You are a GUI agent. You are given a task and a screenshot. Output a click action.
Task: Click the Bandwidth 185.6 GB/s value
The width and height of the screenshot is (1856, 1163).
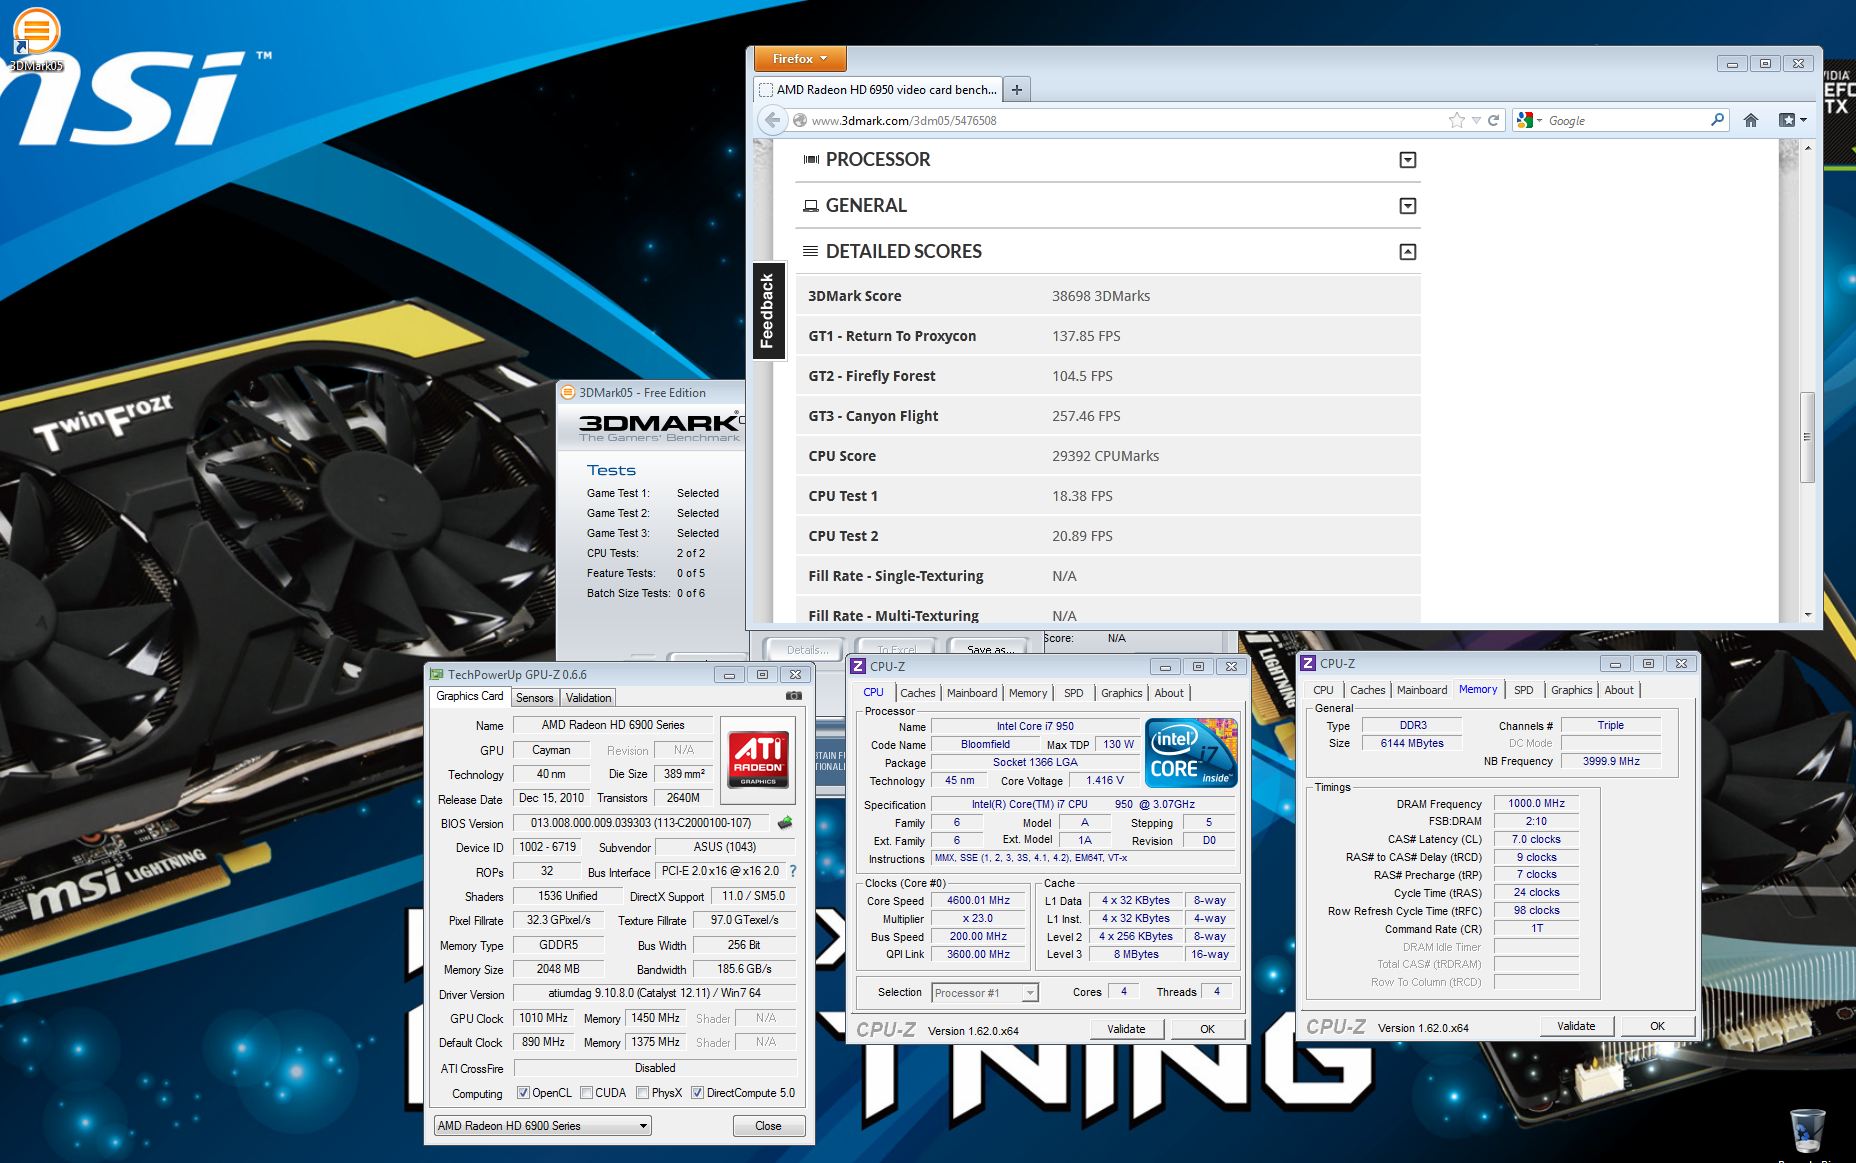coord(744,968)
